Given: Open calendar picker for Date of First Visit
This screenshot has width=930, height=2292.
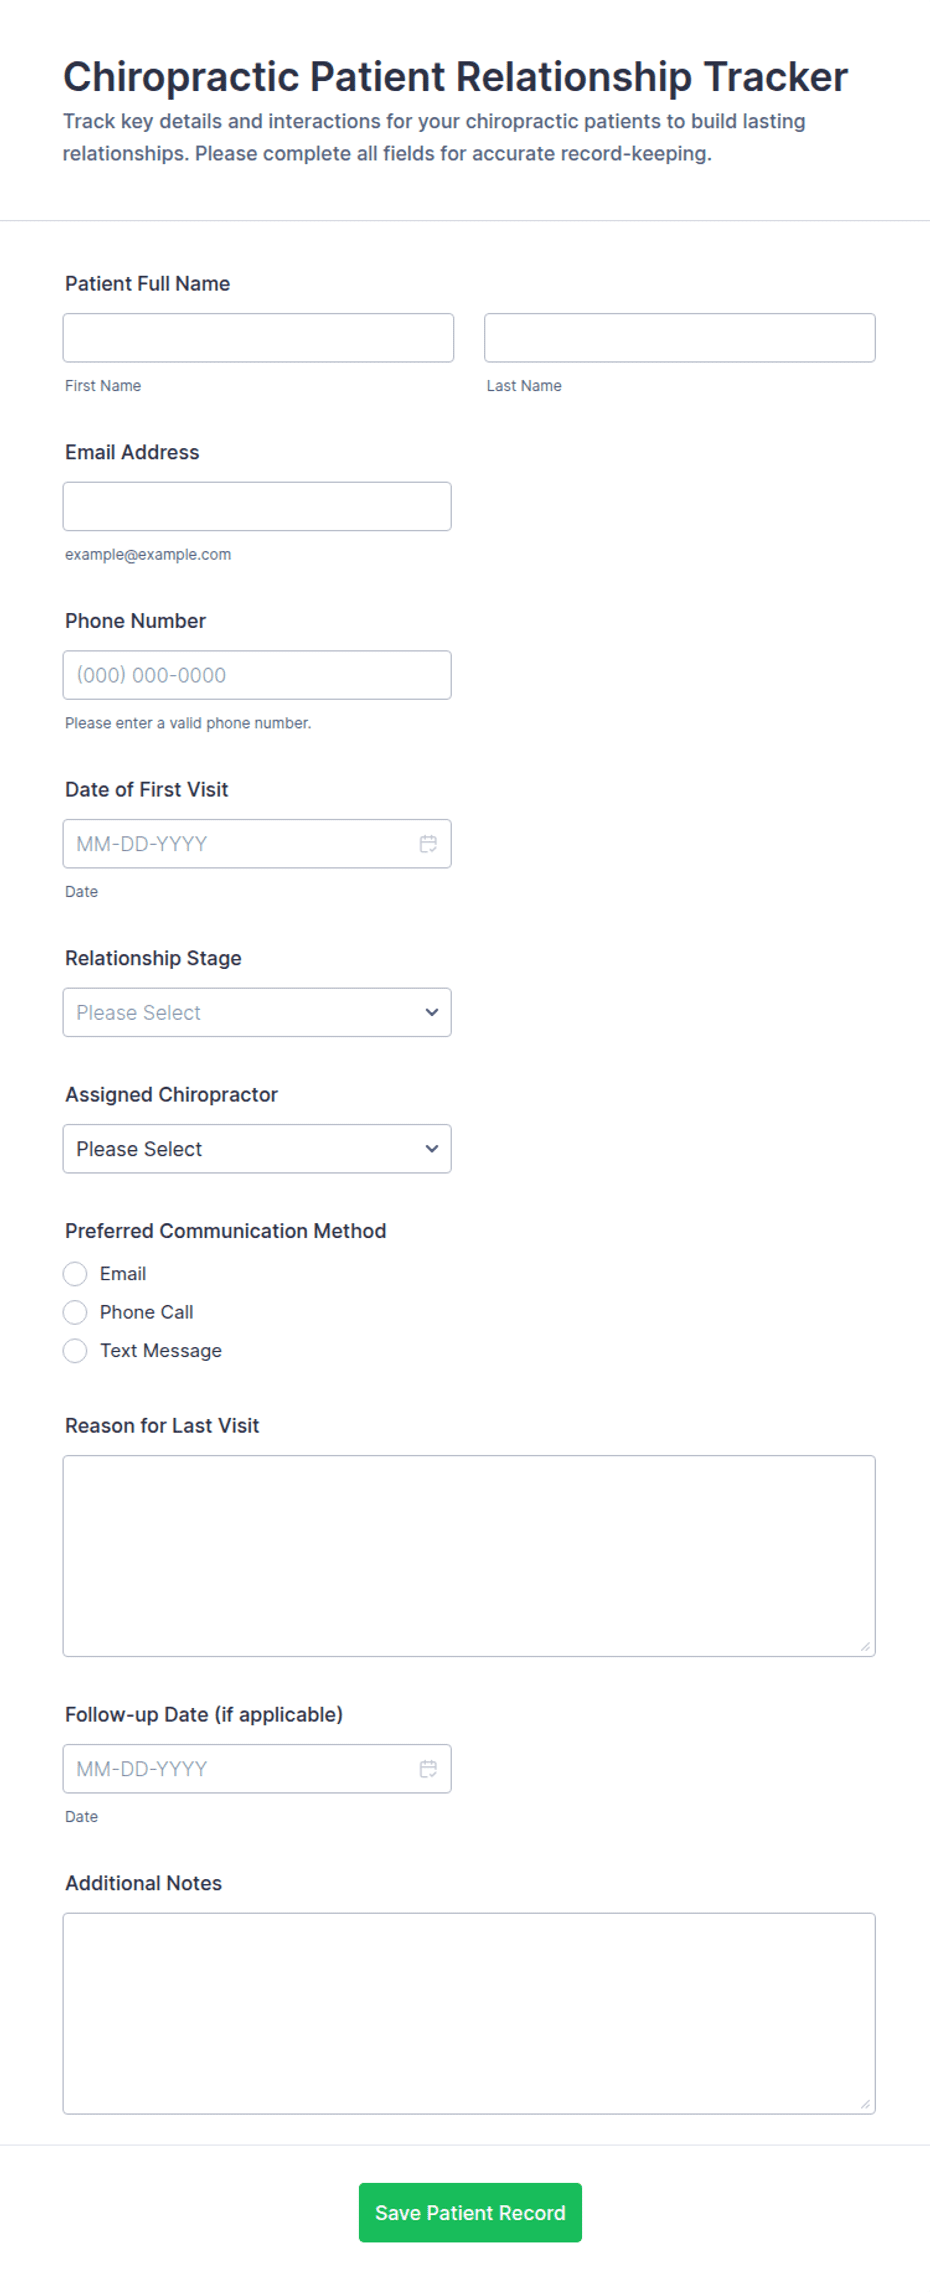Looking at the screenshot, I should tap(428, 844).
